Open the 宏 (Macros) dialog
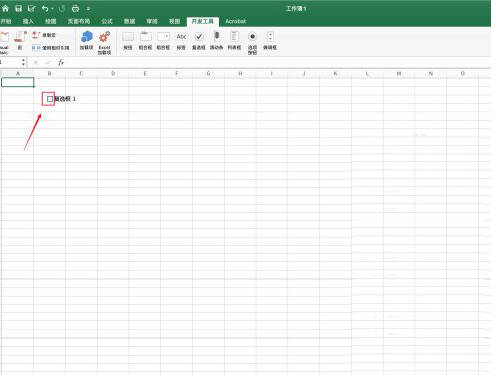This screenshot has width=500, height=375. coord(20,41)
